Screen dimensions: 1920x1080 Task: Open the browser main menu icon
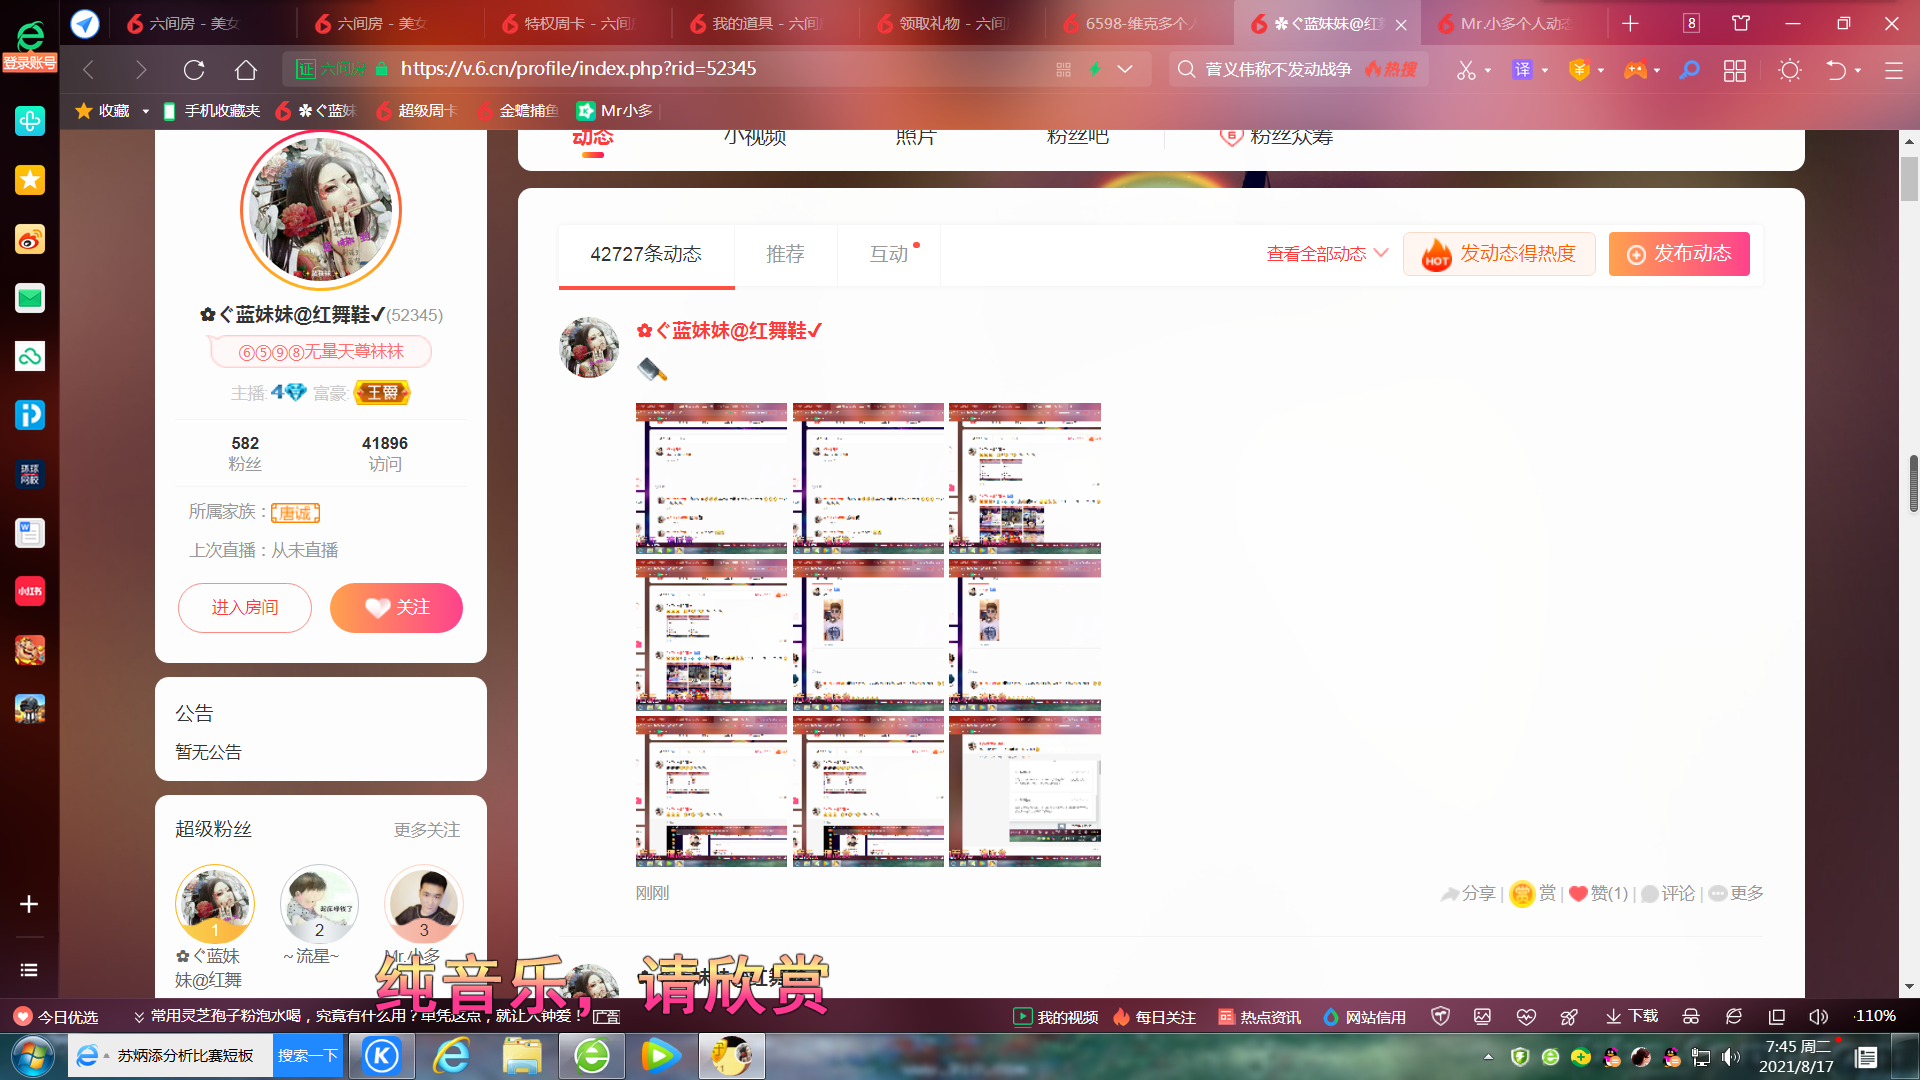1893,70
